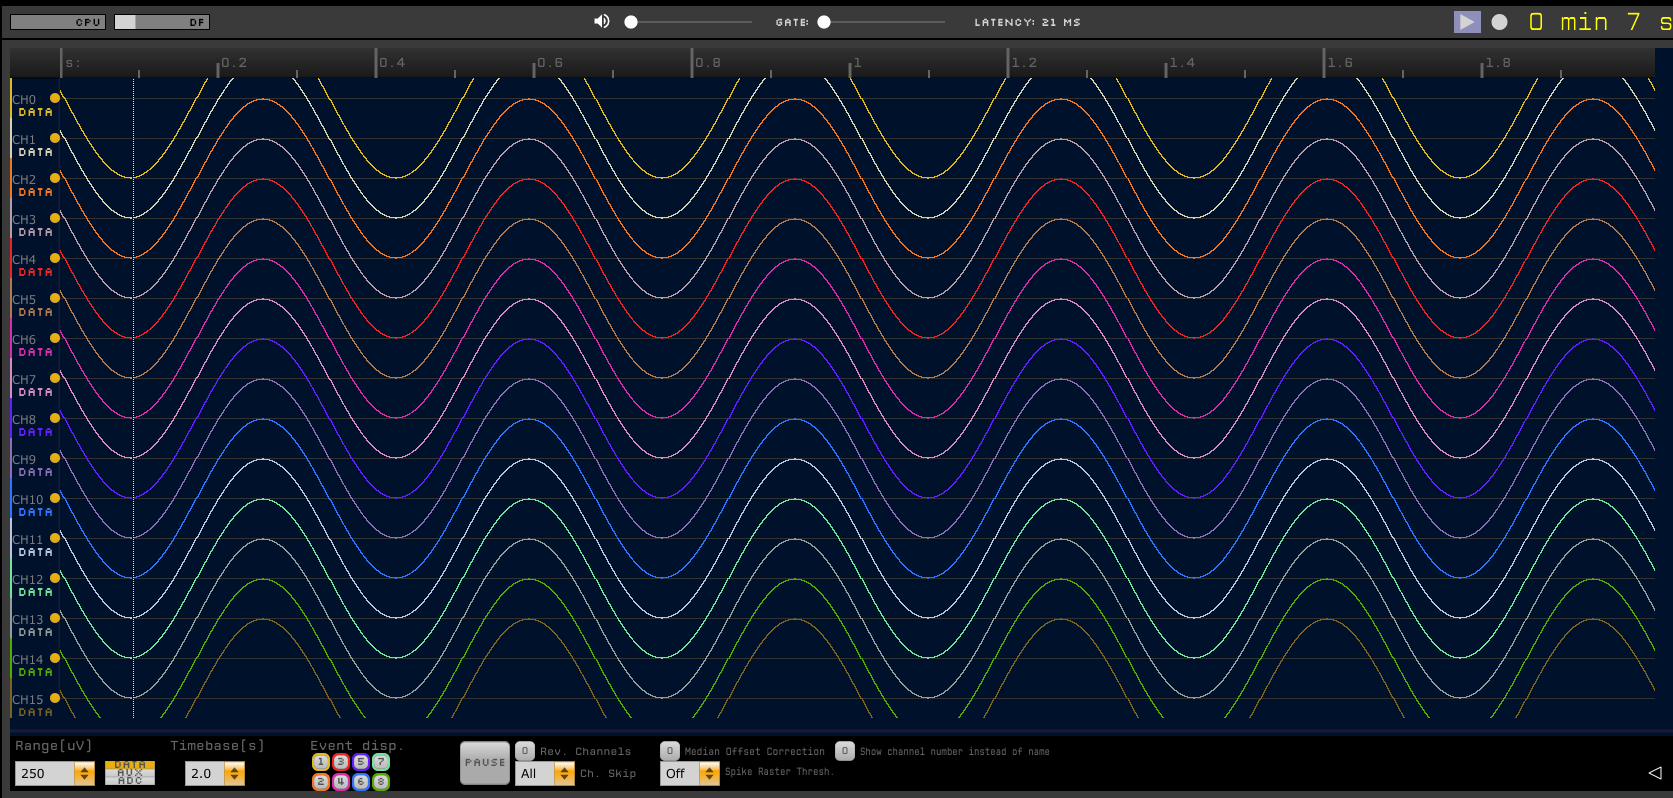Toggle Show channel number instead of name

(845, 751)
